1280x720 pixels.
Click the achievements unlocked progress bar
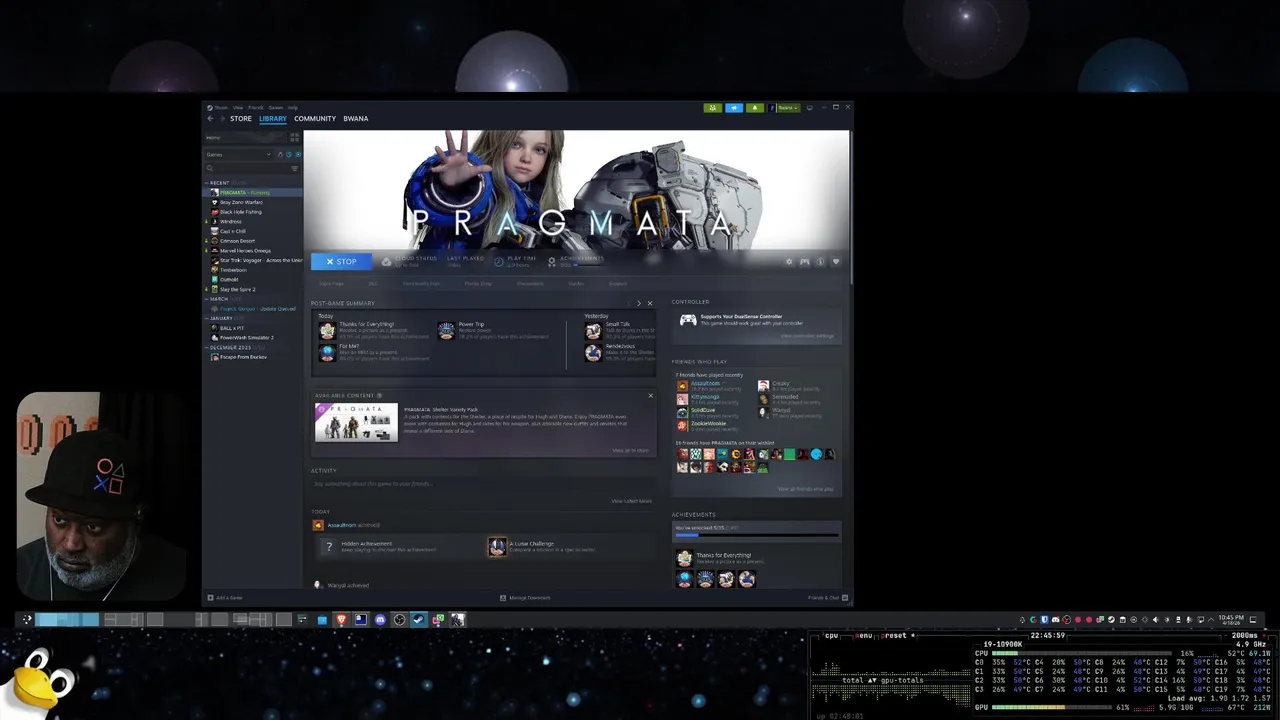click(x=756, y=535)
